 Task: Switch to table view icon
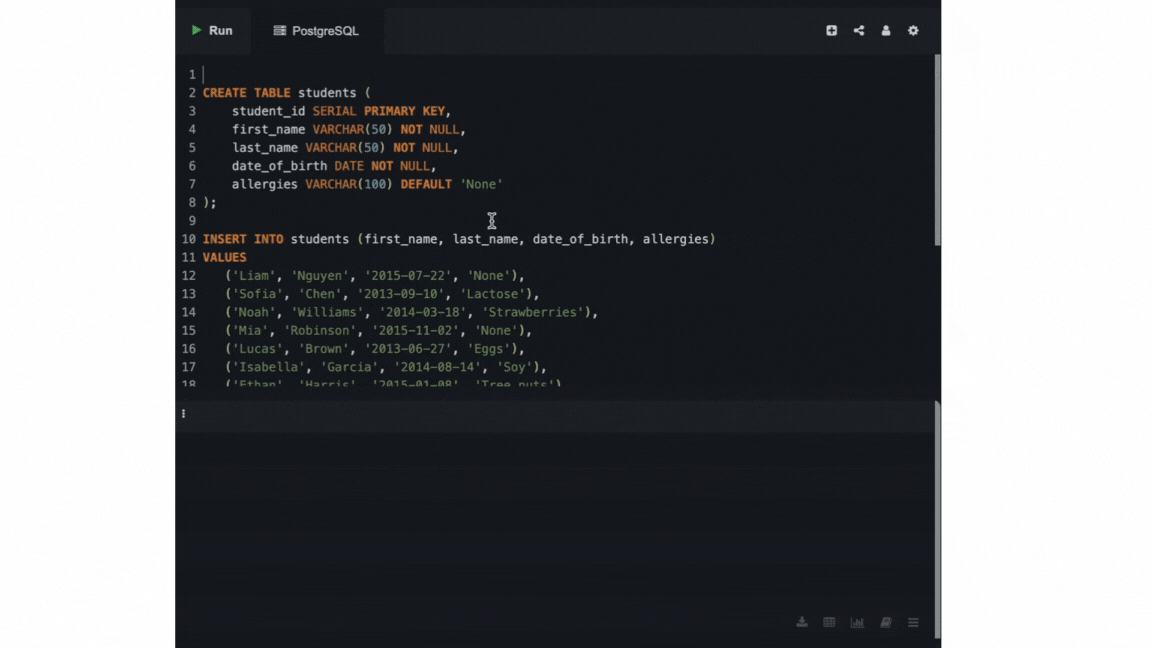tap(829, 622)
